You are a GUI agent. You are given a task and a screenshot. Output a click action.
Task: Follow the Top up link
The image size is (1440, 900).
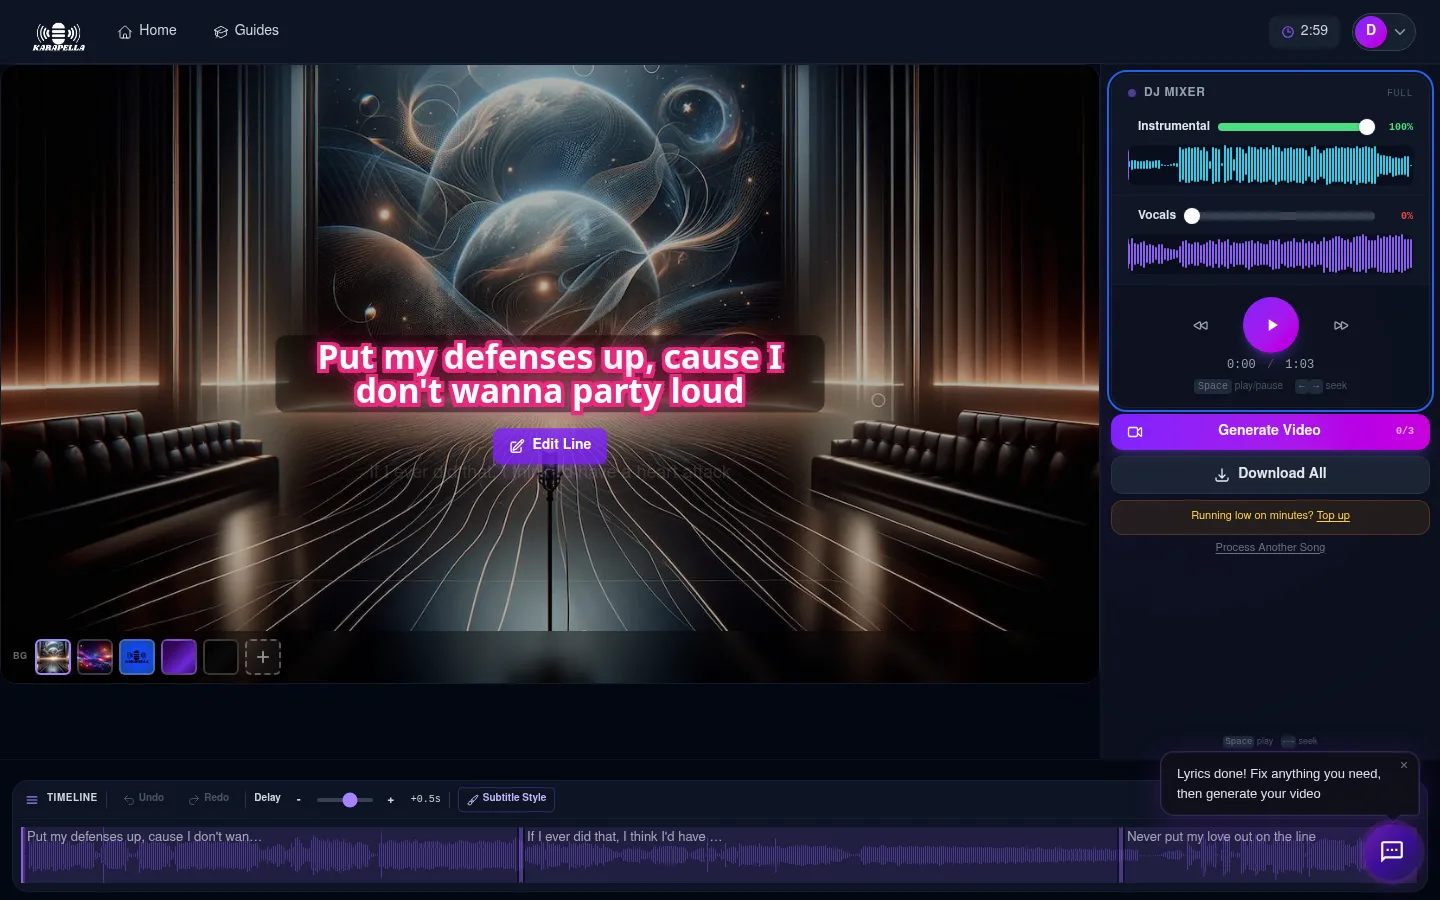tap(1333, 516)
